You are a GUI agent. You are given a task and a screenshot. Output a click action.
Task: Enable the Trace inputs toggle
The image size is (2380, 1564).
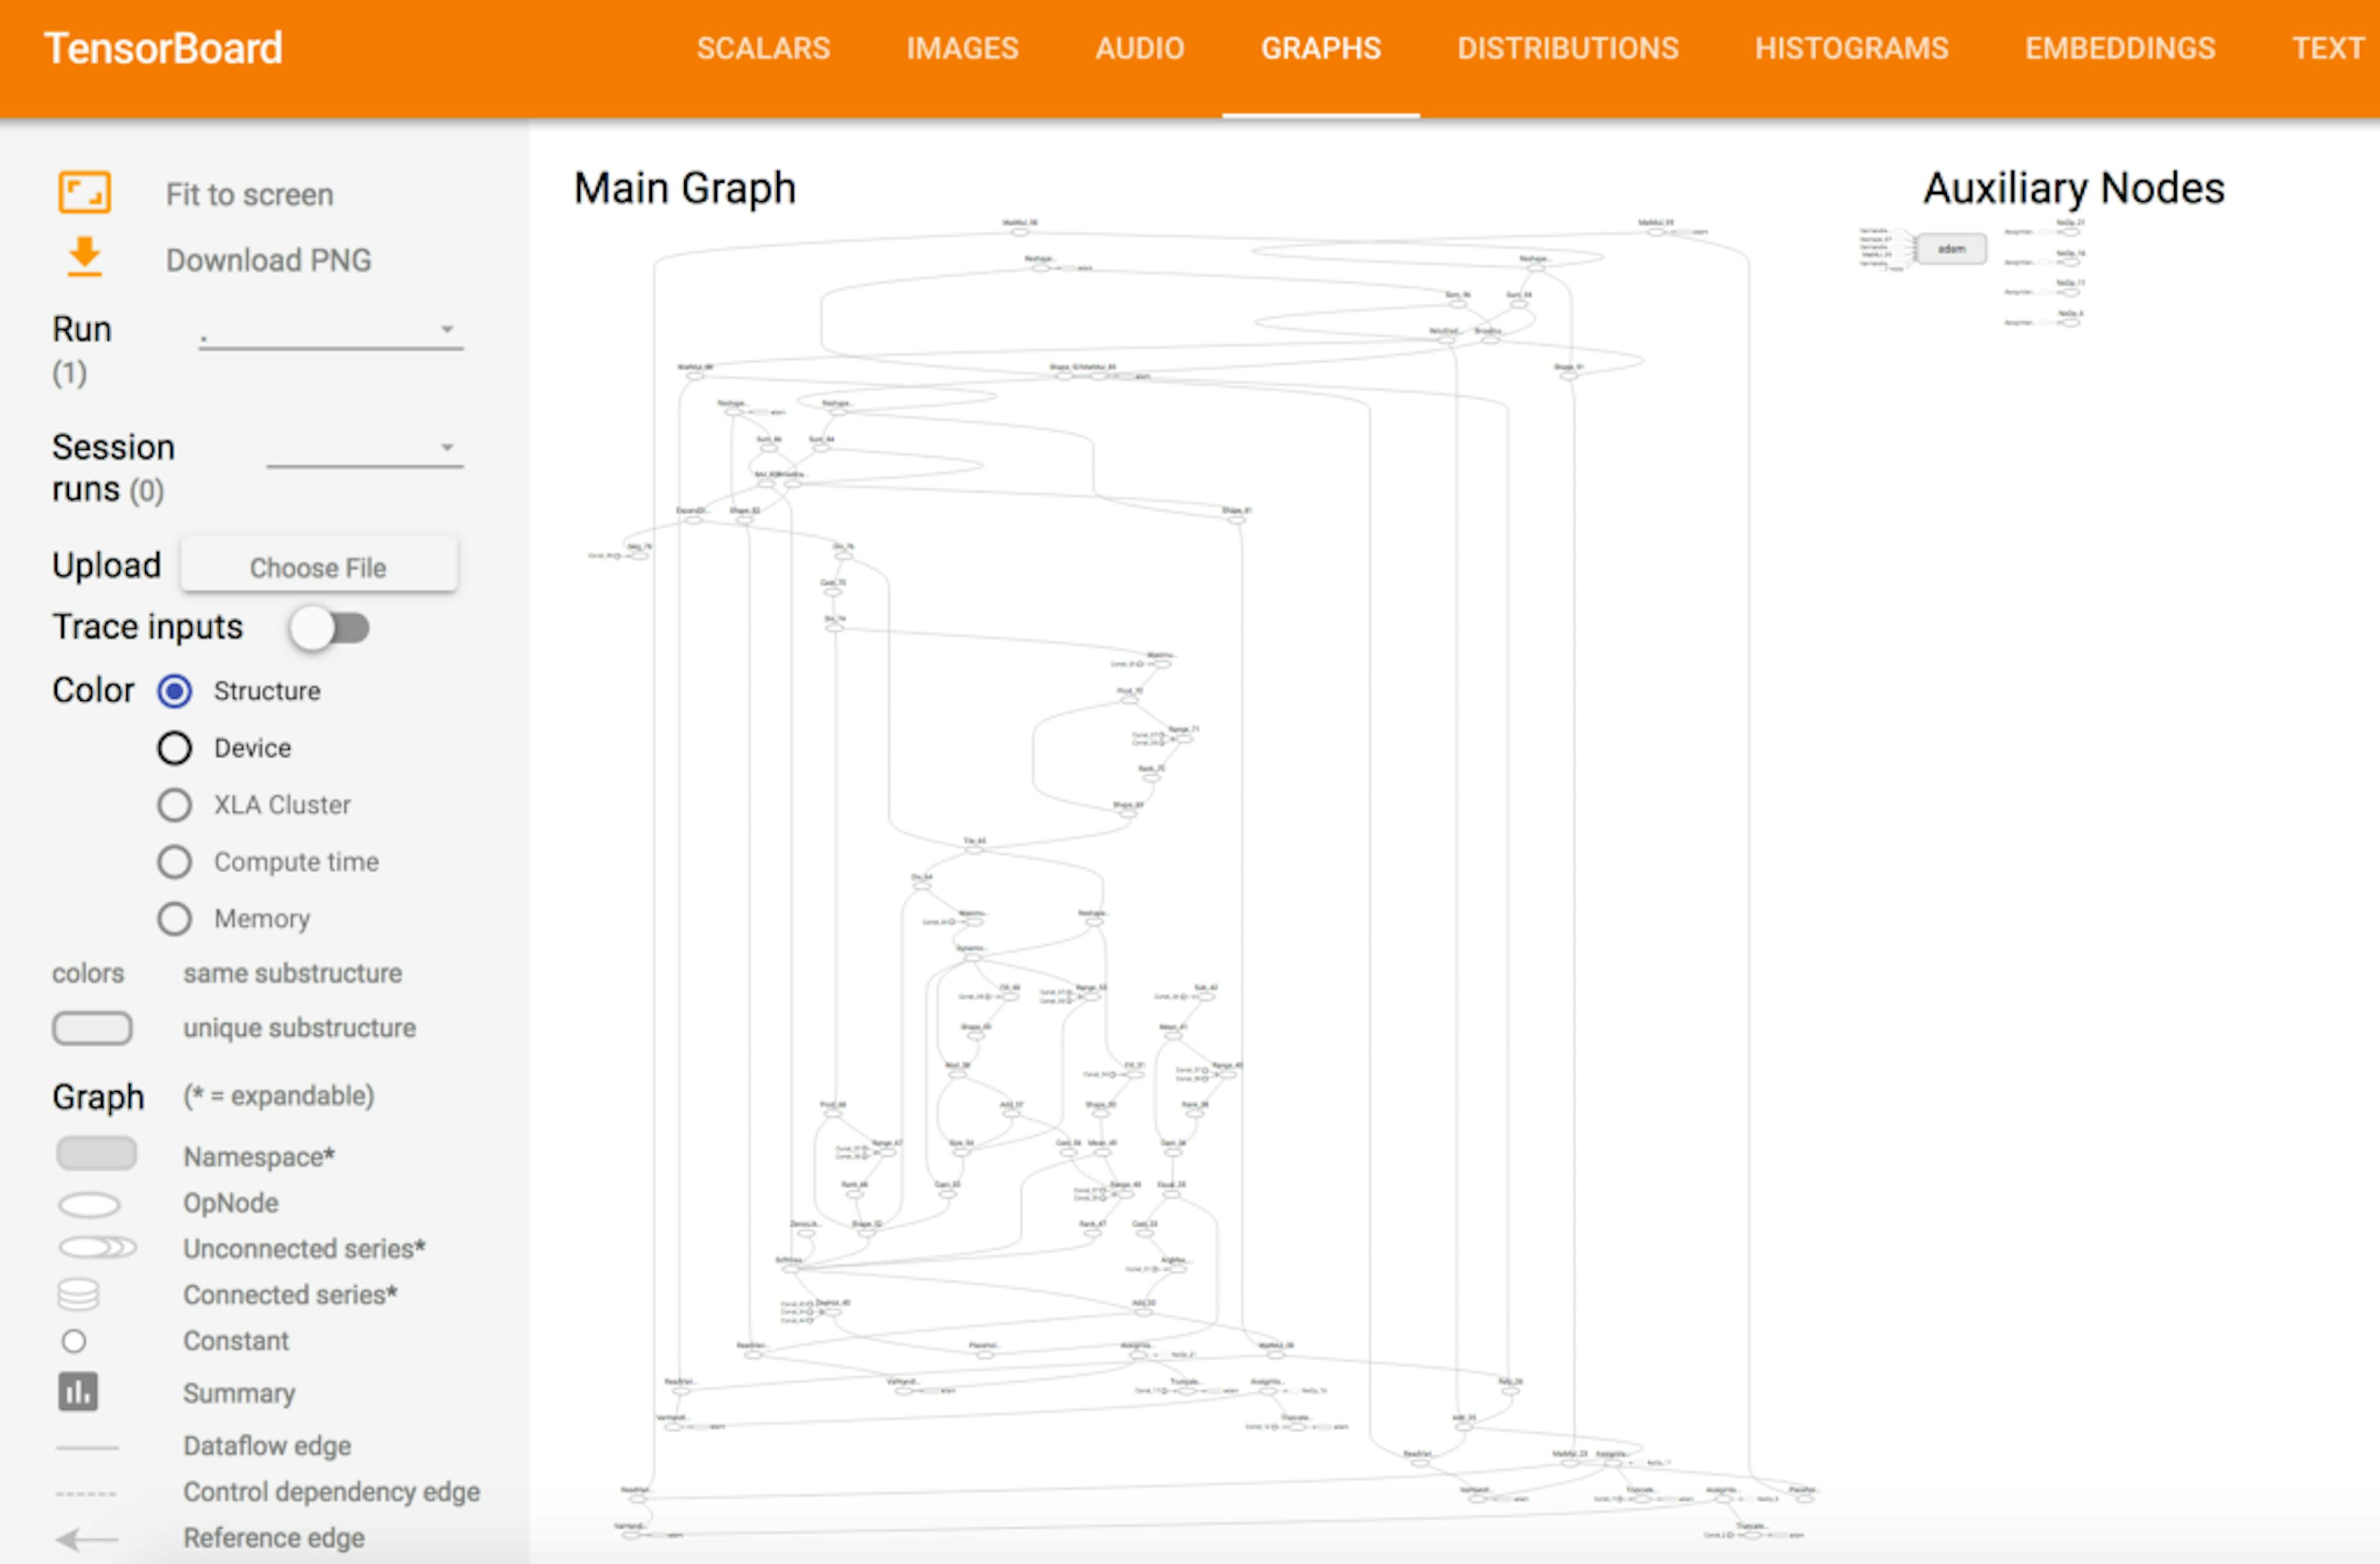coord(330,628)
